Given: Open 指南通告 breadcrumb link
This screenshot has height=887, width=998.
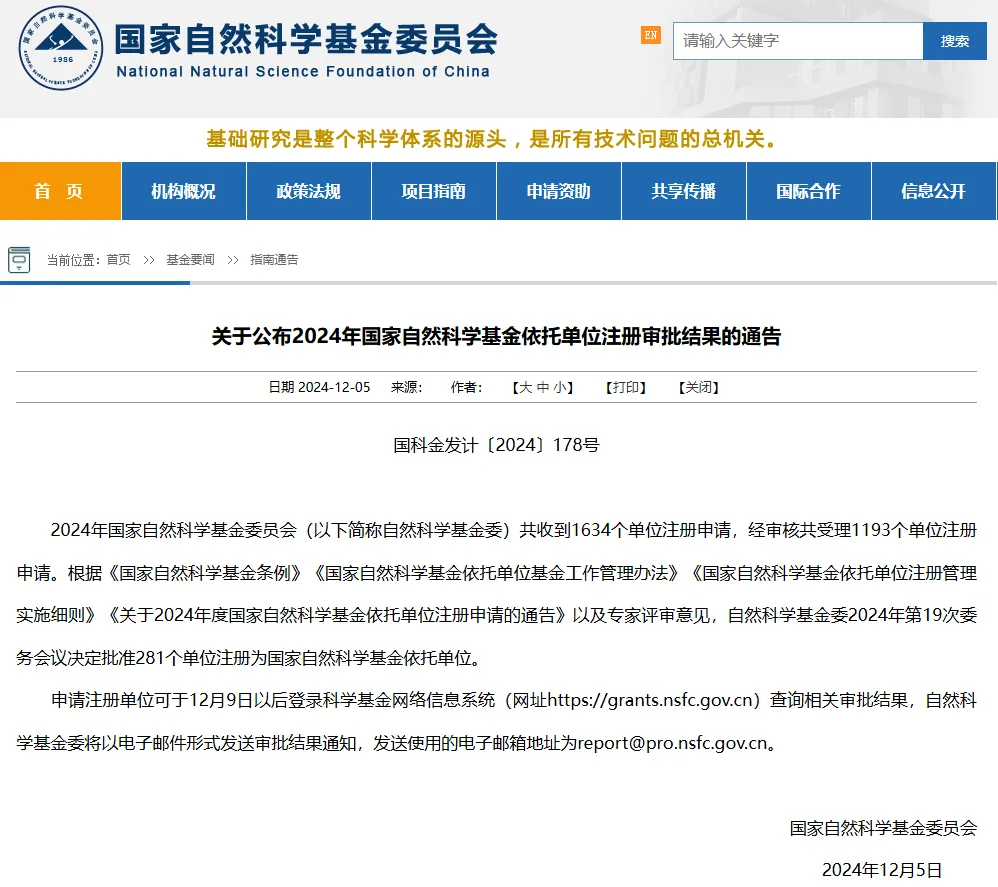Looking at the screenshot, I should pyautogui.click(x=274, y=260).
